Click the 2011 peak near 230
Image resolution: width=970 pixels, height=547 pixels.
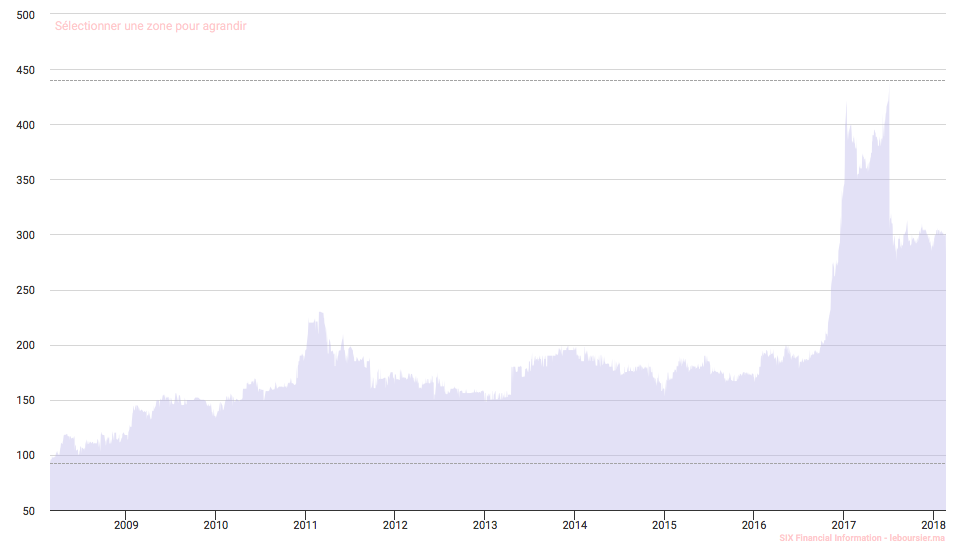321,314
